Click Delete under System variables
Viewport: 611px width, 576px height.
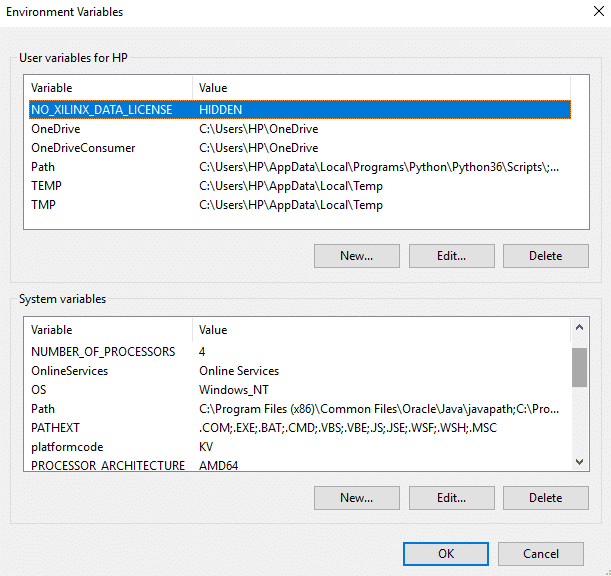pyautogui.click(x=545, y=498)
